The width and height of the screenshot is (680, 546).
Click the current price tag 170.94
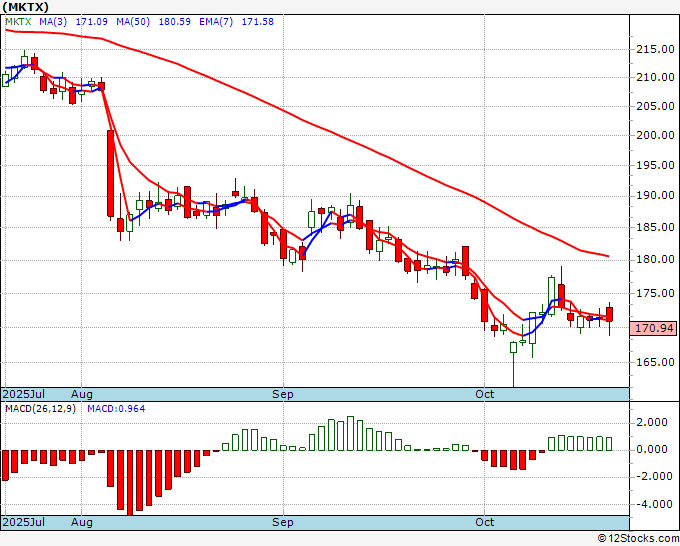click(654, 328)
